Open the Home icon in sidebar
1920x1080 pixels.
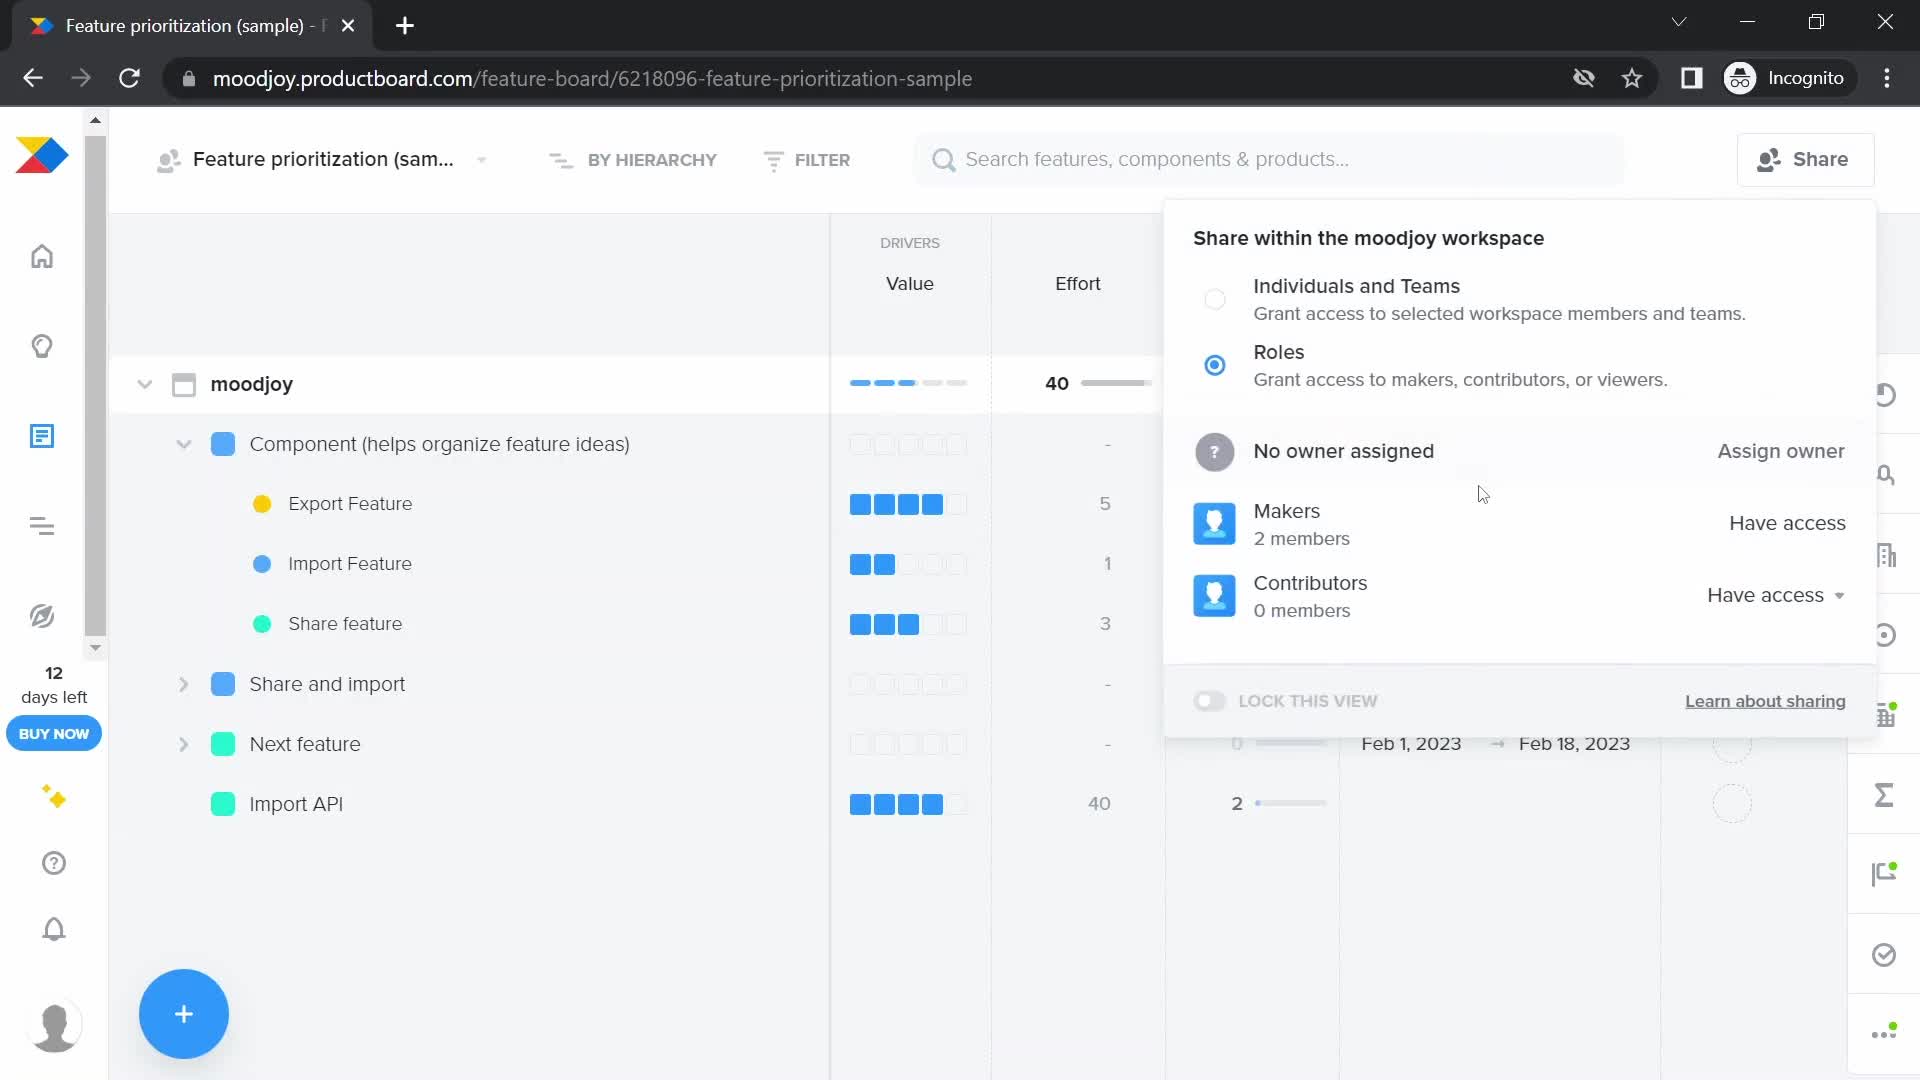tap(42, 257)
